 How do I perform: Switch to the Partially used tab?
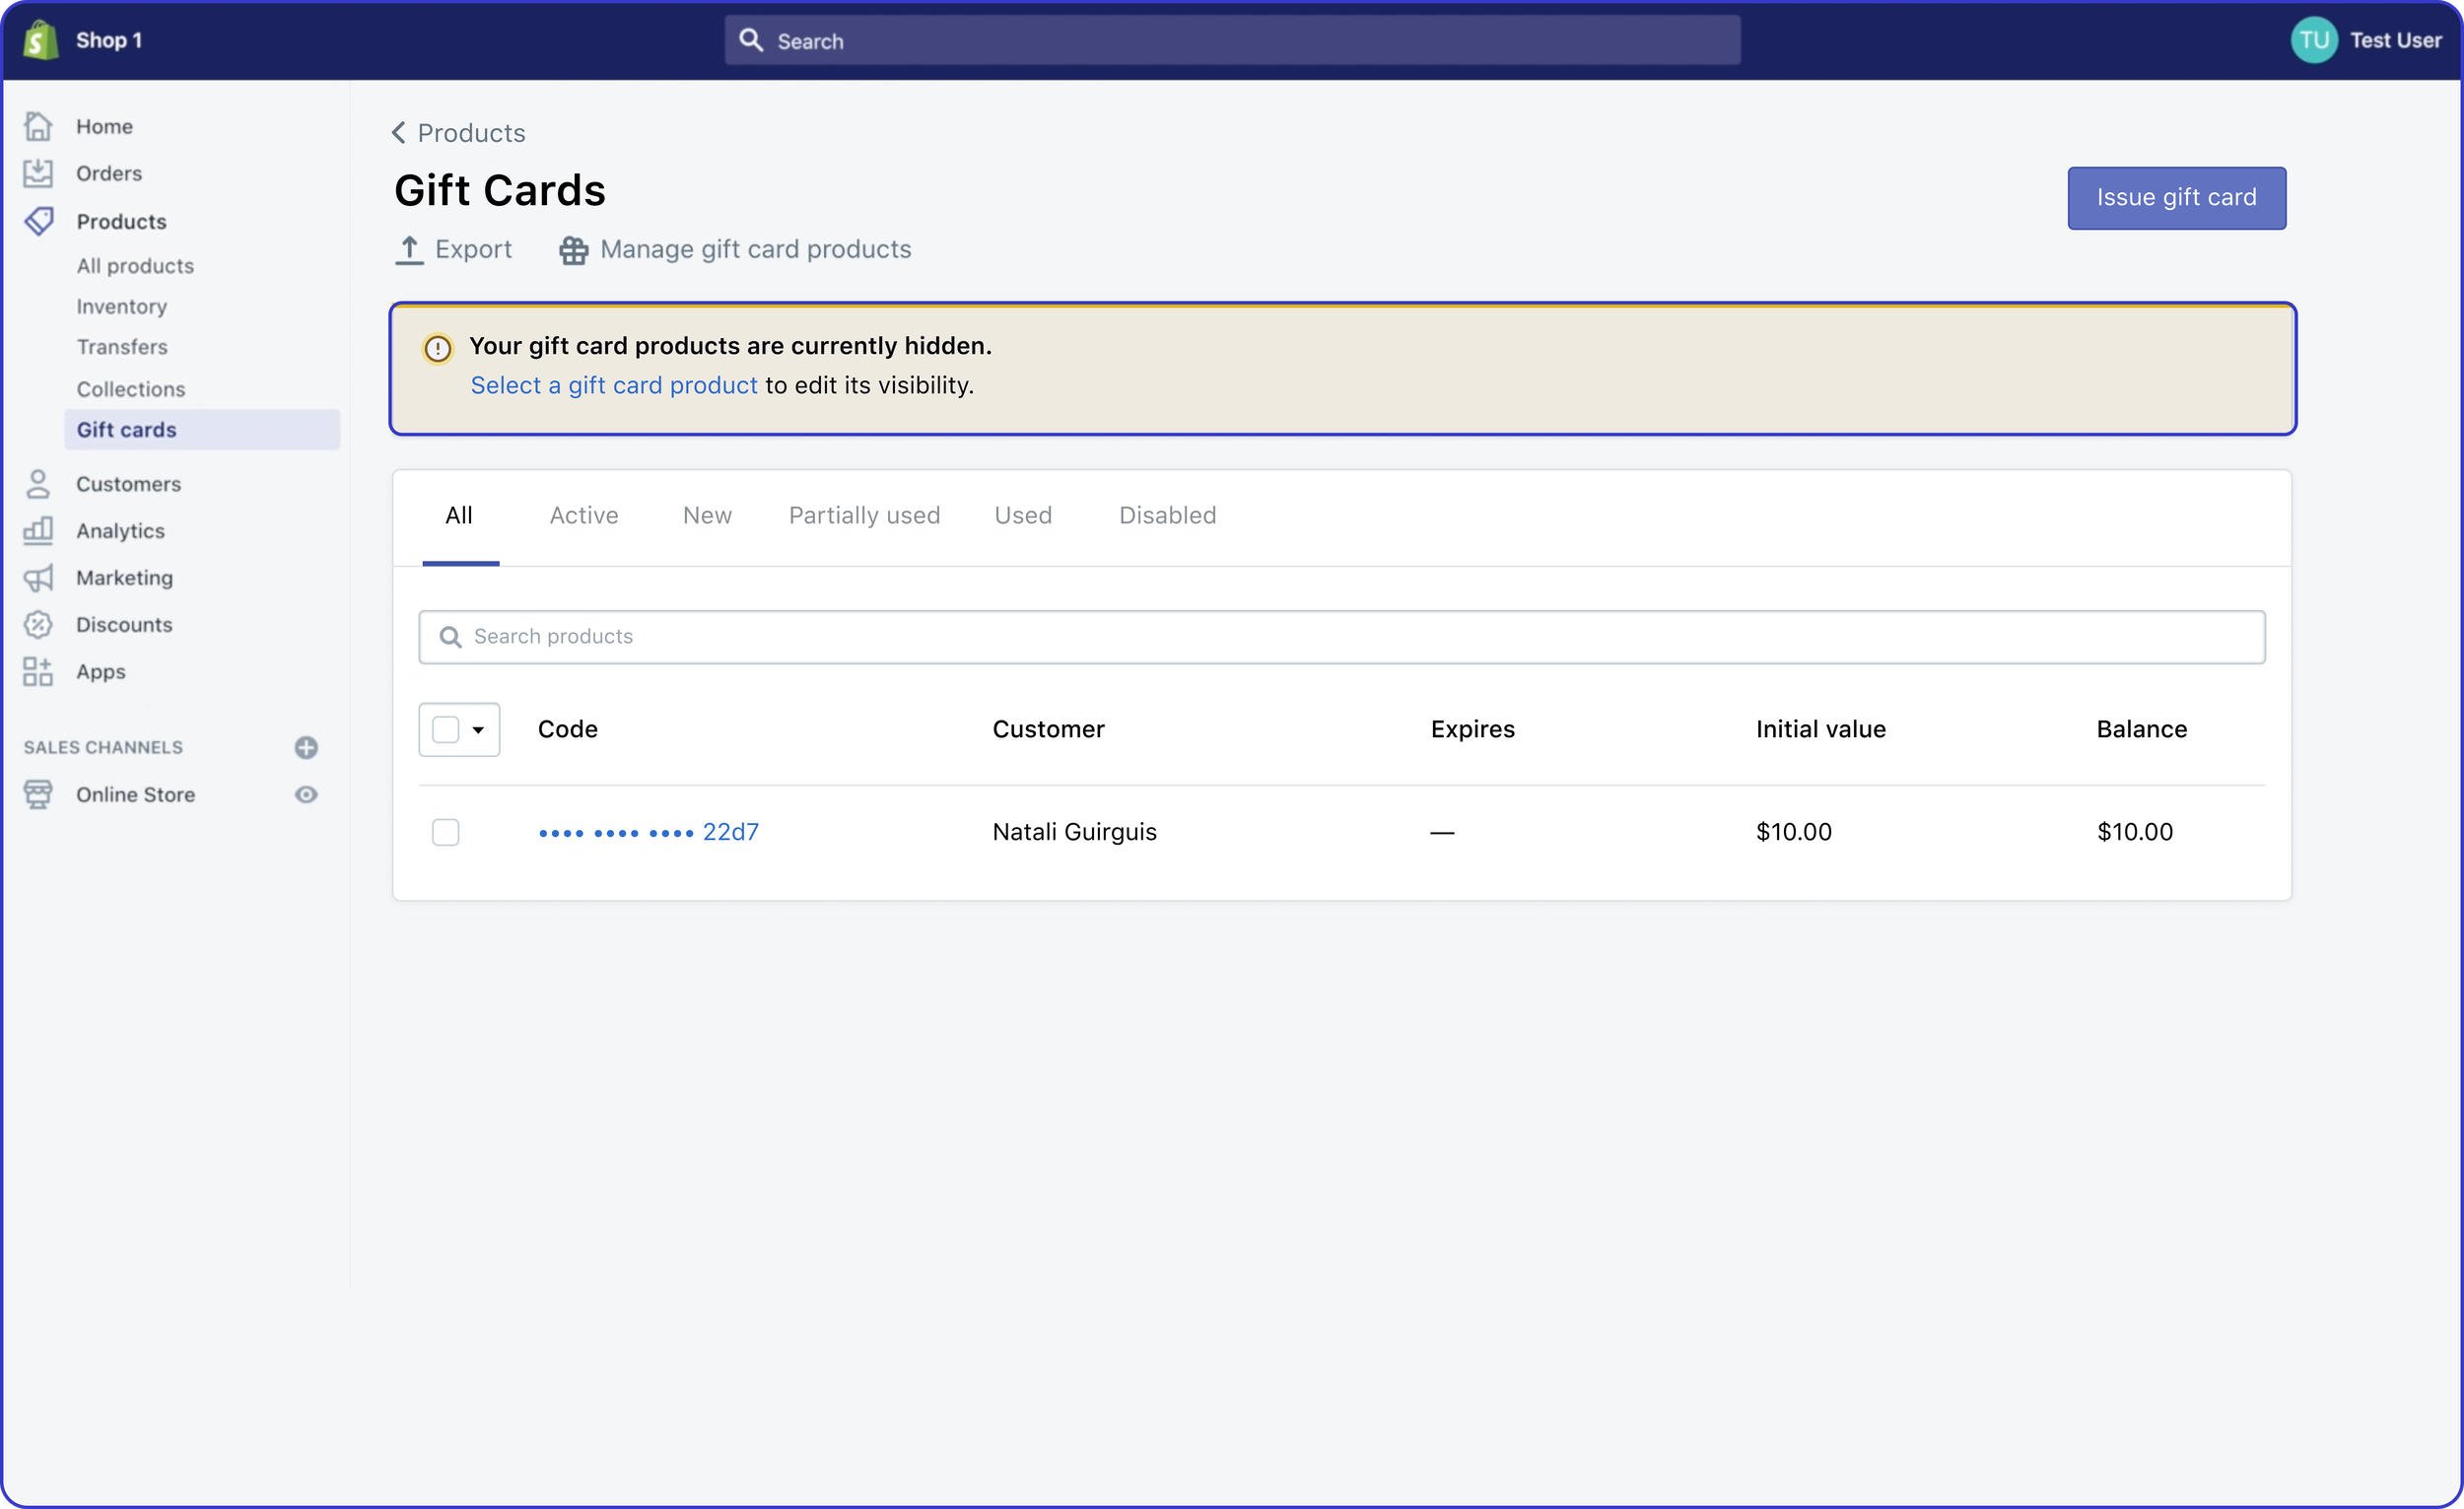point(864,516)
